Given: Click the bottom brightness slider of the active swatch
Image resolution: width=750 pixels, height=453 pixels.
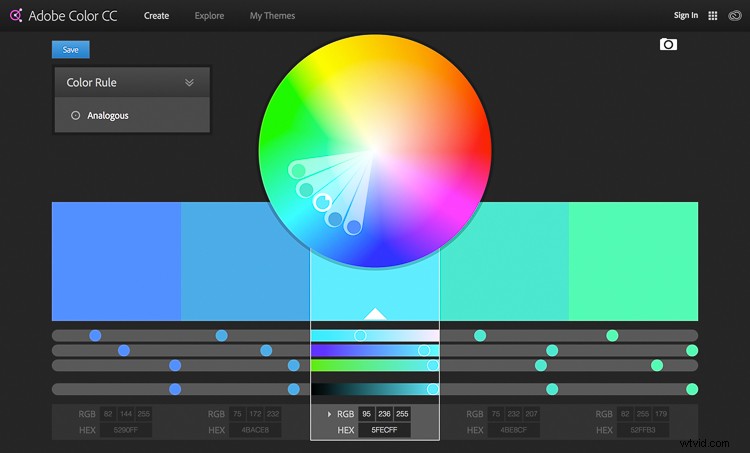Looking at the screenshot, I should [374, 389].
